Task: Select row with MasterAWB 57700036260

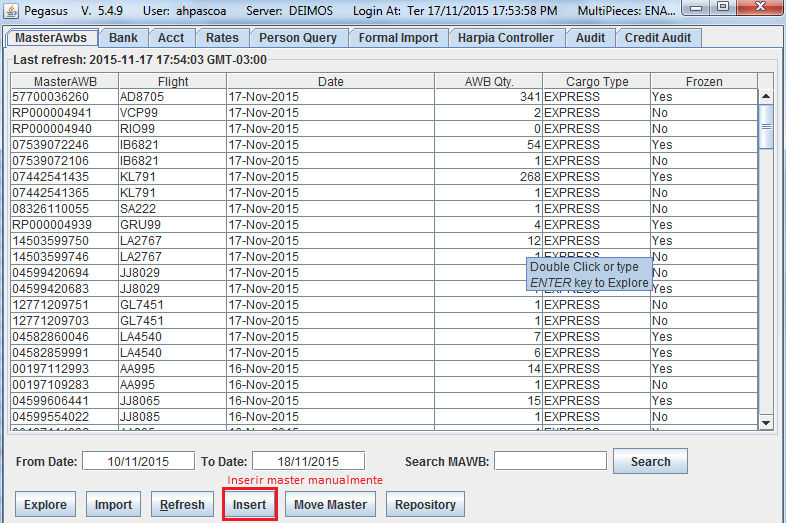Action: tap(384, 97)
